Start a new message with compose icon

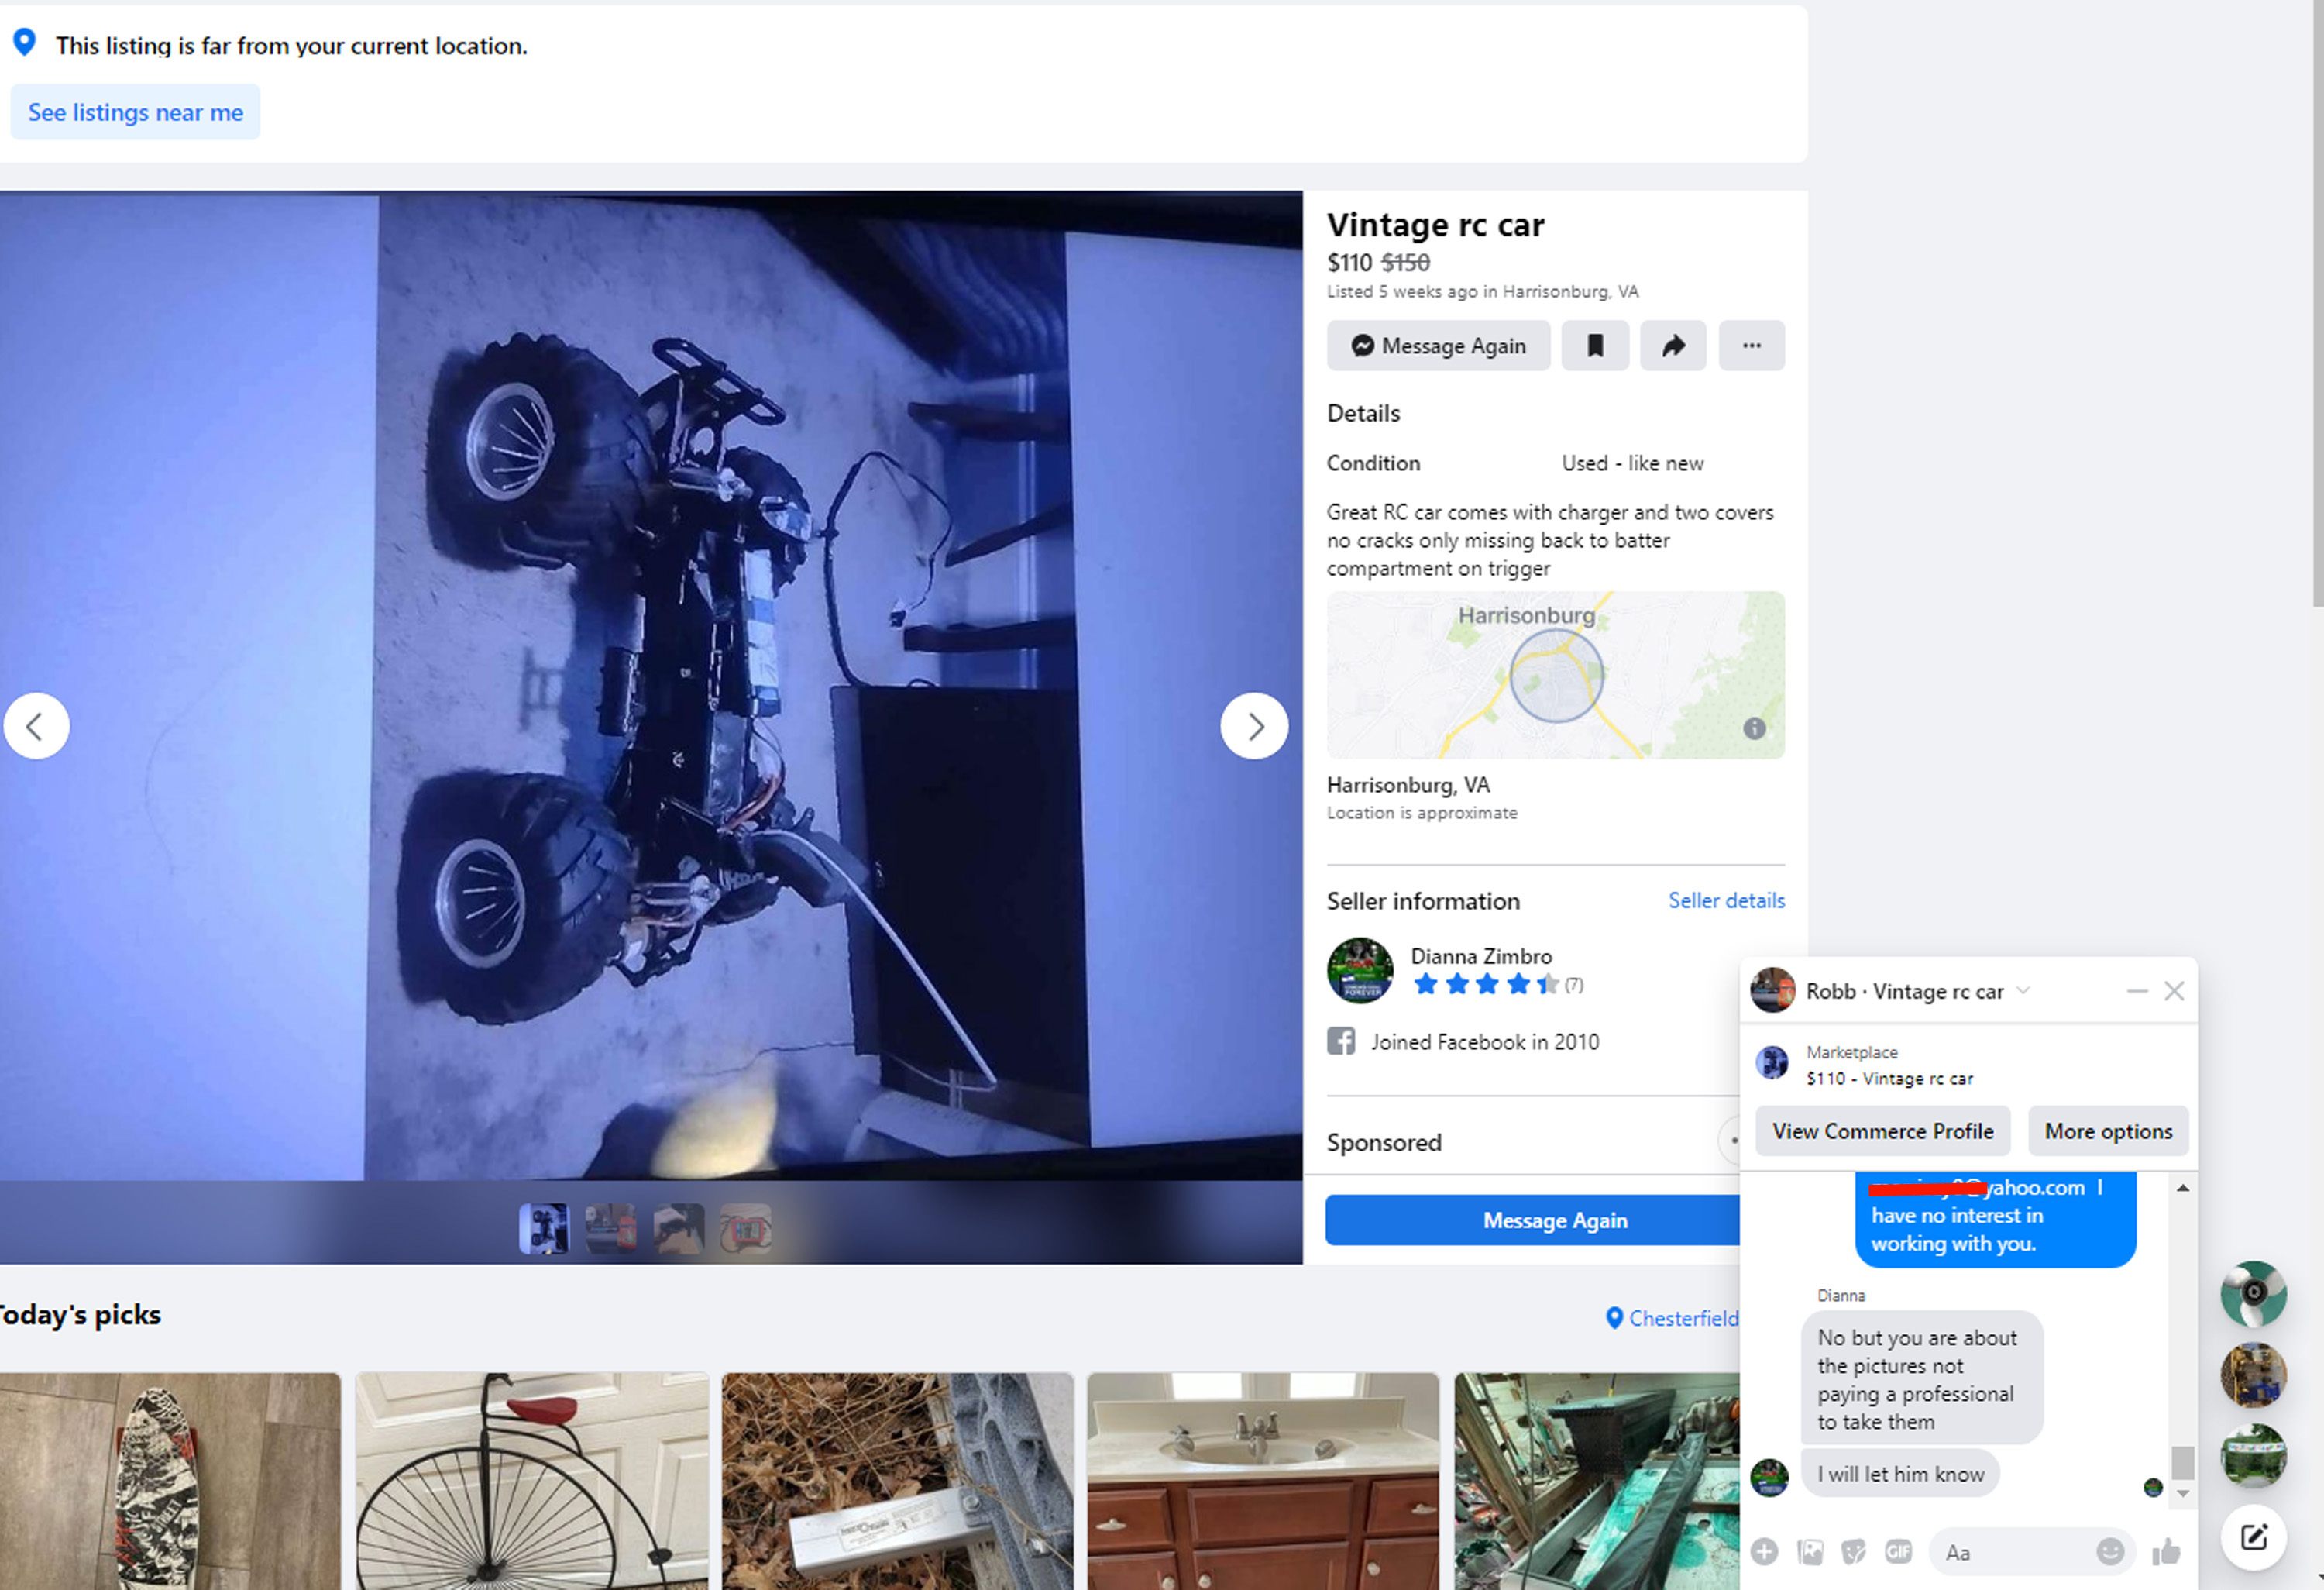pyautogui.click(x=2253, y=1537)
